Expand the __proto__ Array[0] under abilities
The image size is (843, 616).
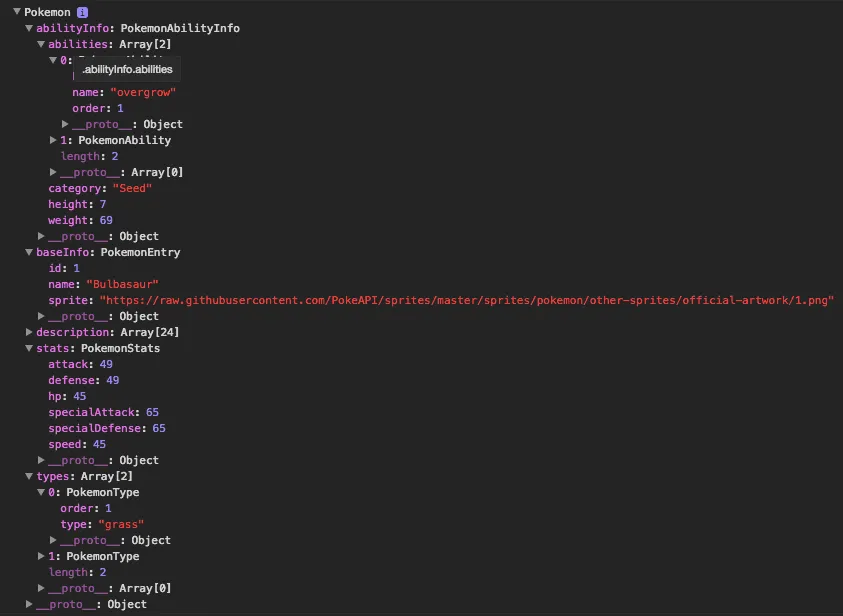pos(52,172)
